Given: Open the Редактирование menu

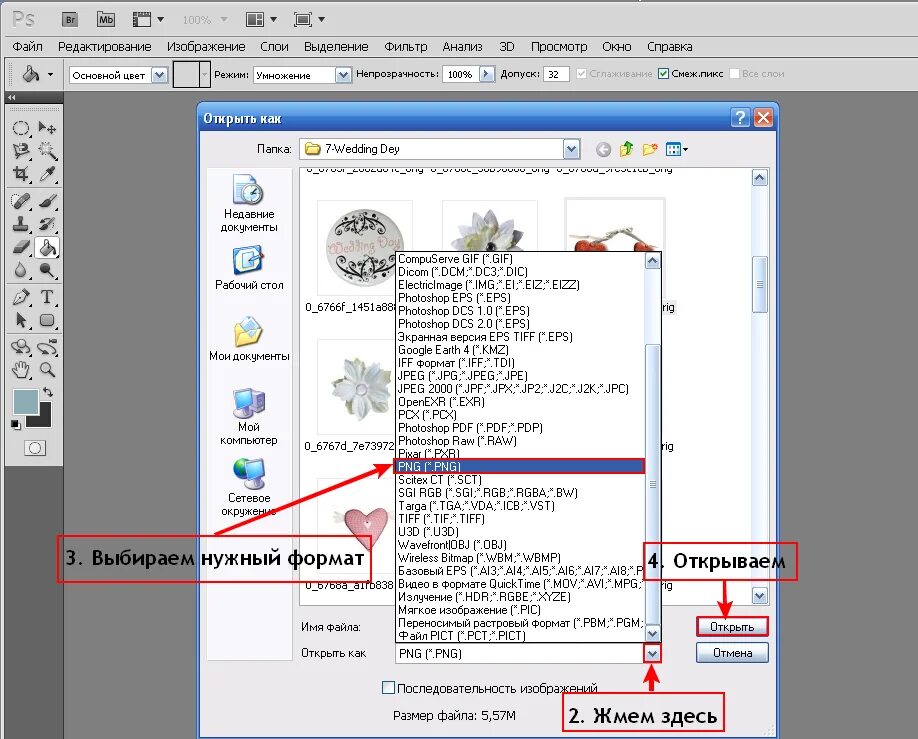Looking at the screenshot, I should pyautogui.click(x=105, y=47).
